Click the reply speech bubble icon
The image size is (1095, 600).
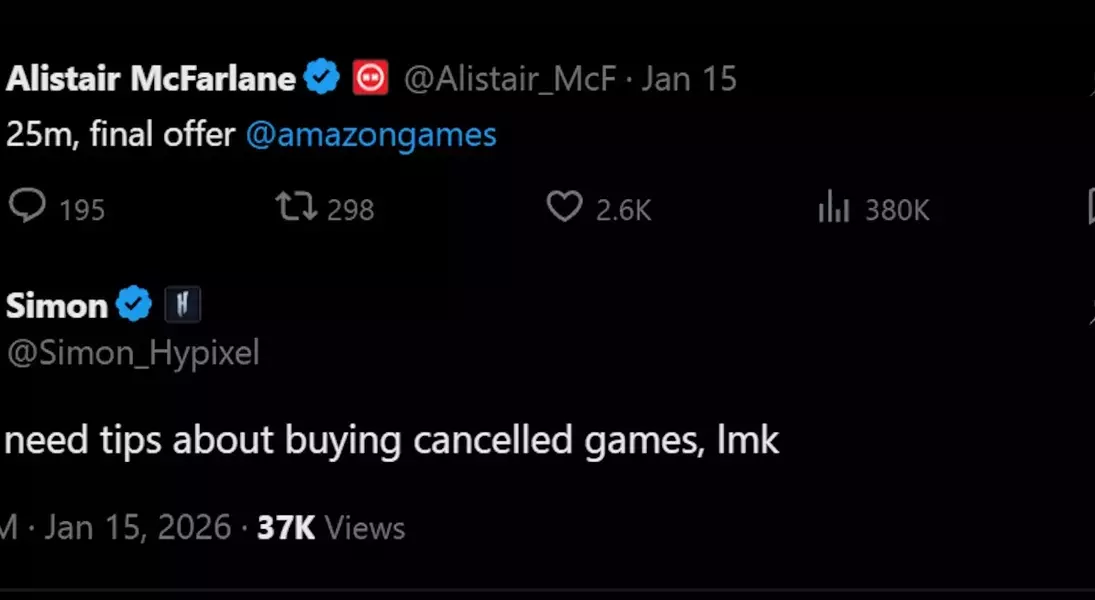tap(27, 207)
